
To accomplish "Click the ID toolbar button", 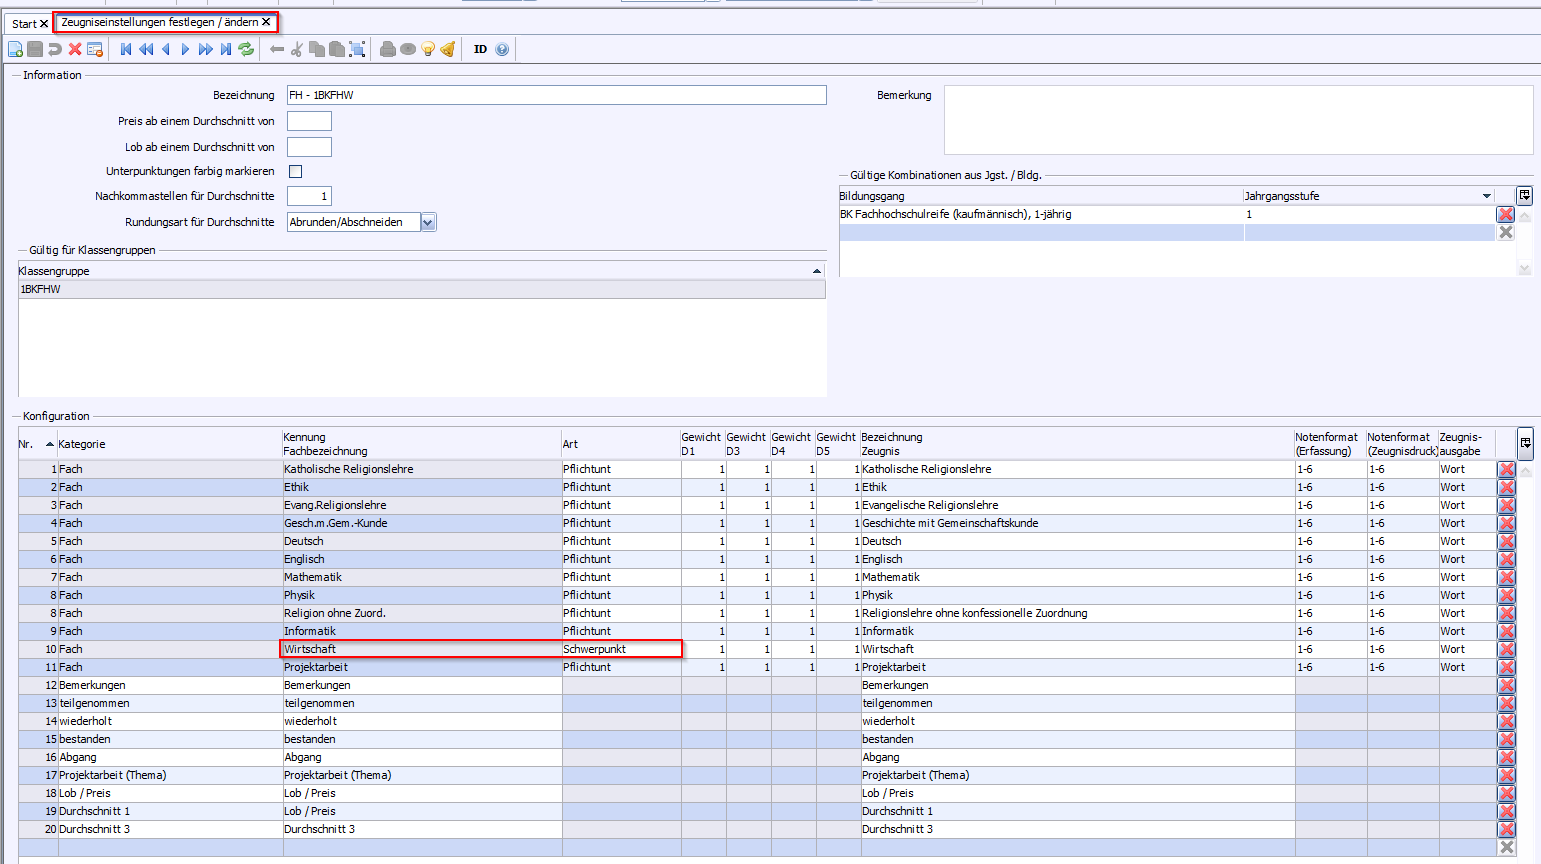I will click(480, 49).
